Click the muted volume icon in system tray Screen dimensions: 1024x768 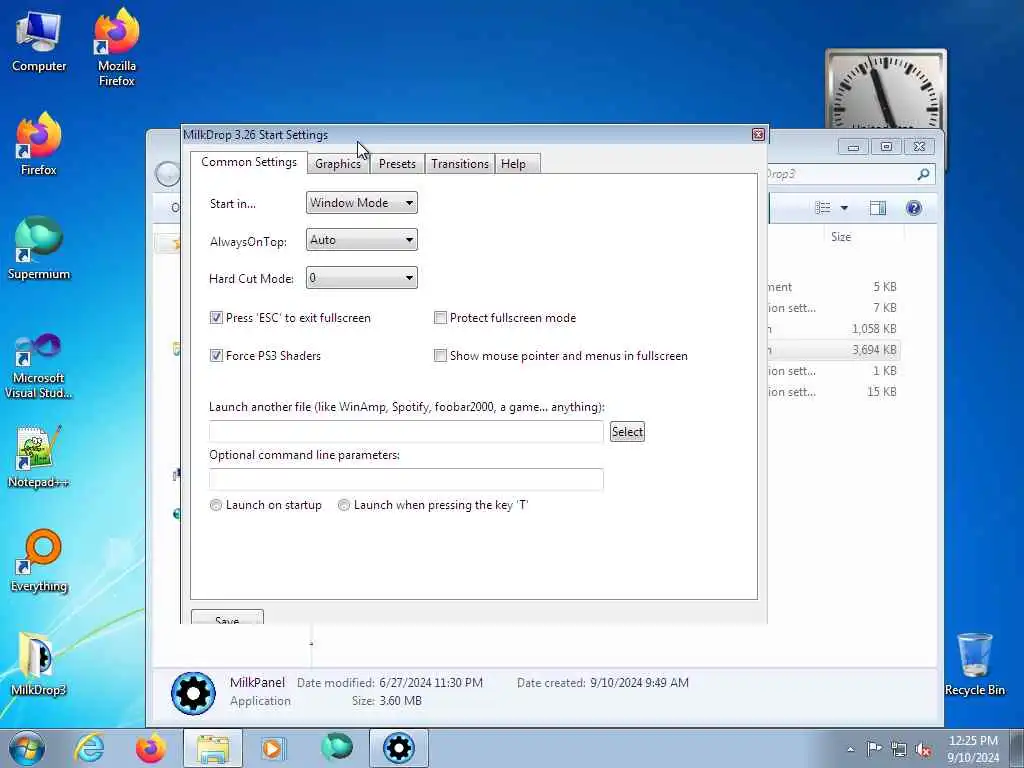pos(923,749)
